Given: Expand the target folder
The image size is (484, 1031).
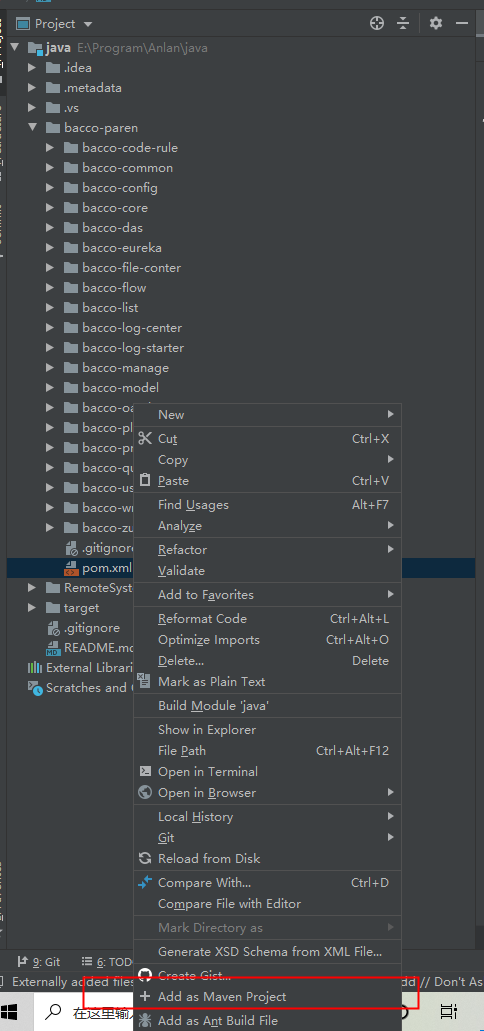Looking at the screenshot, I should pyautogui.click(x=32, y=608).
